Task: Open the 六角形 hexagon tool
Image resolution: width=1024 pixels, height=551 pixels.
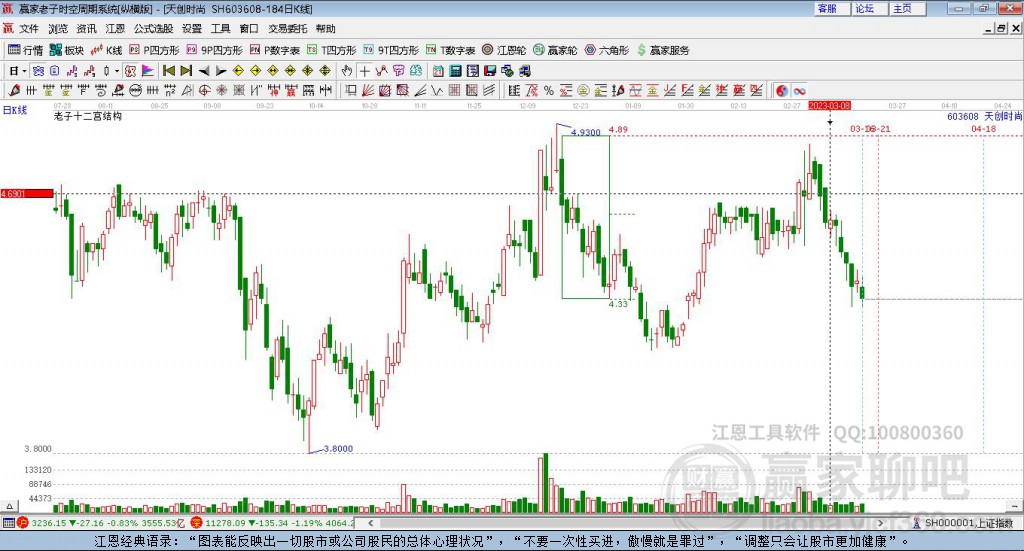Action: 607,50
